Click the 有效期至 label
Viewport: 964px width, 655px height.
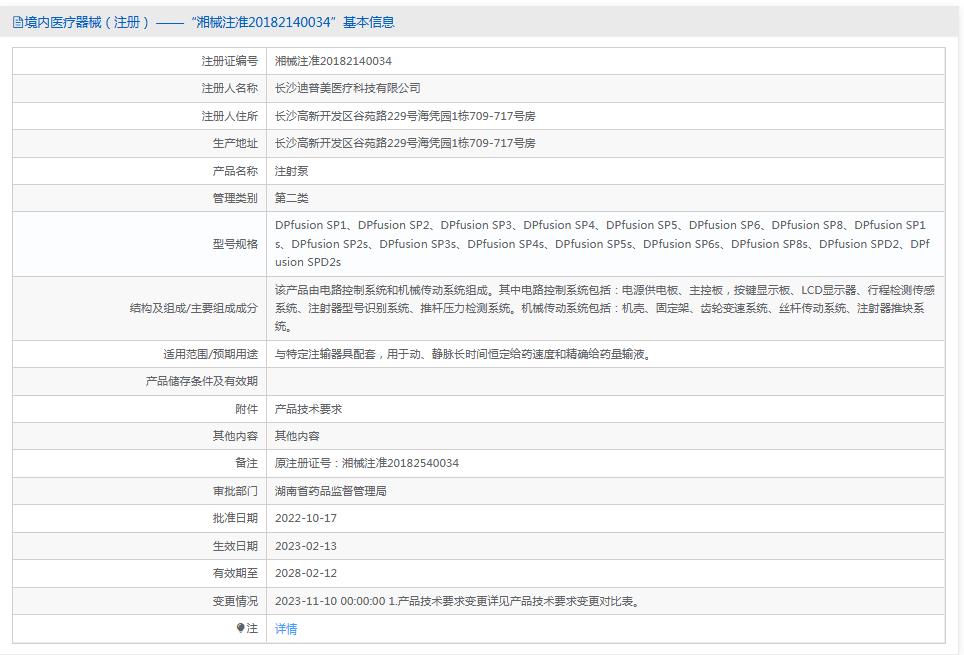click(235, 573)
